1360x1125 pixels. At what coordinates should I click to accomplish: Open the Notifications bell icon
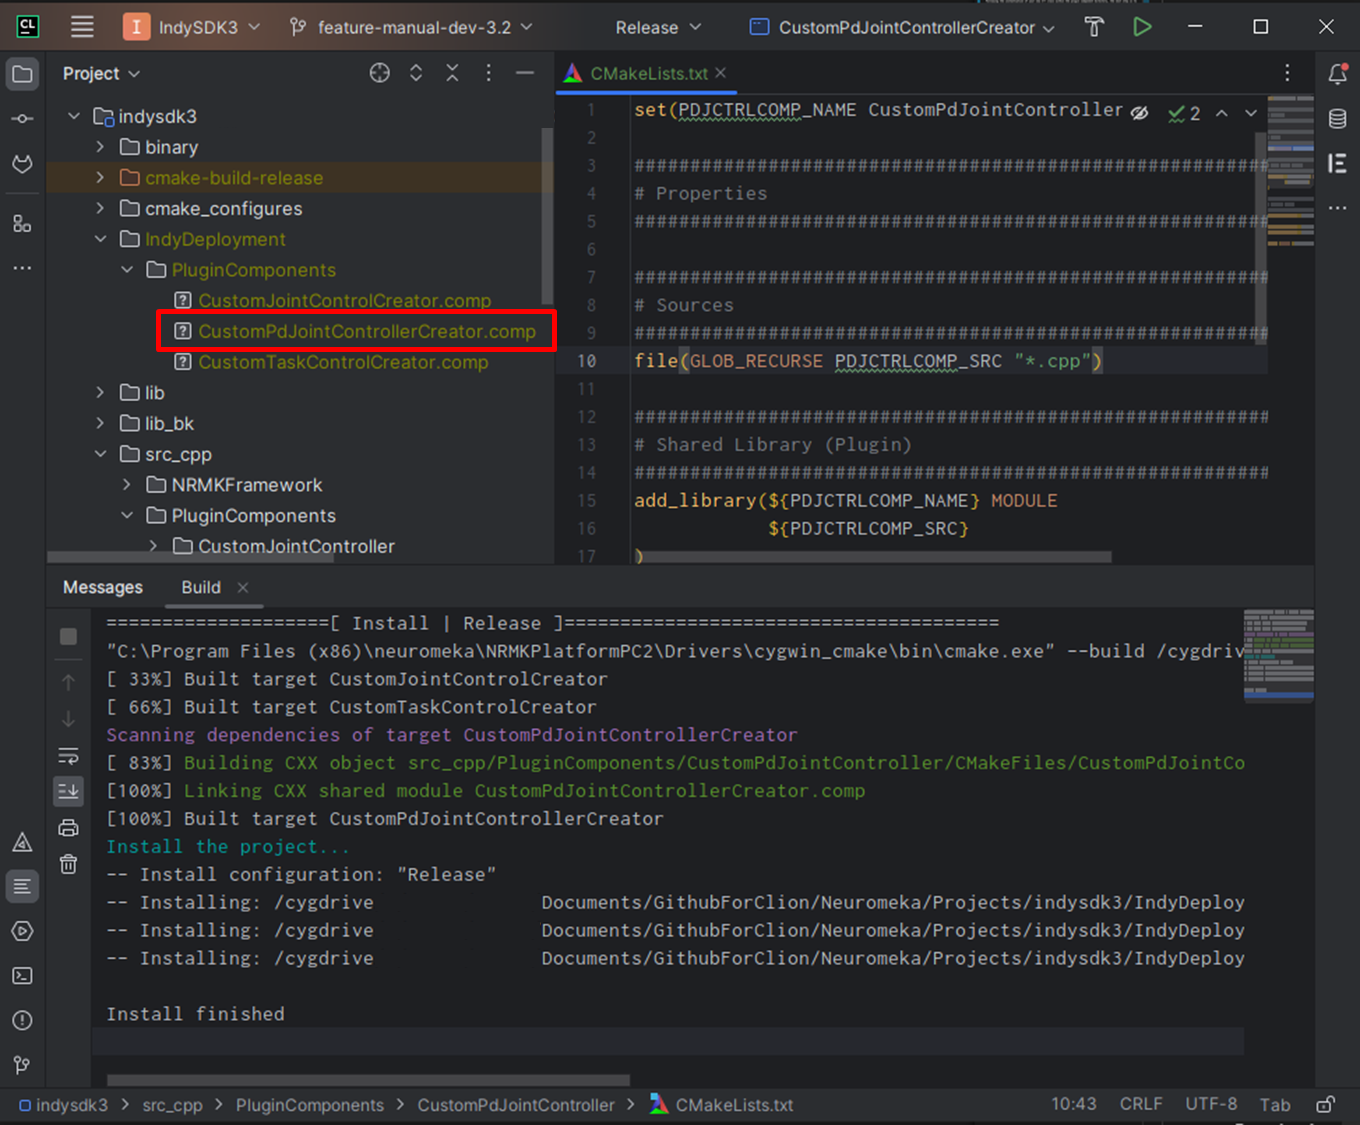(x=1337, y=73)
